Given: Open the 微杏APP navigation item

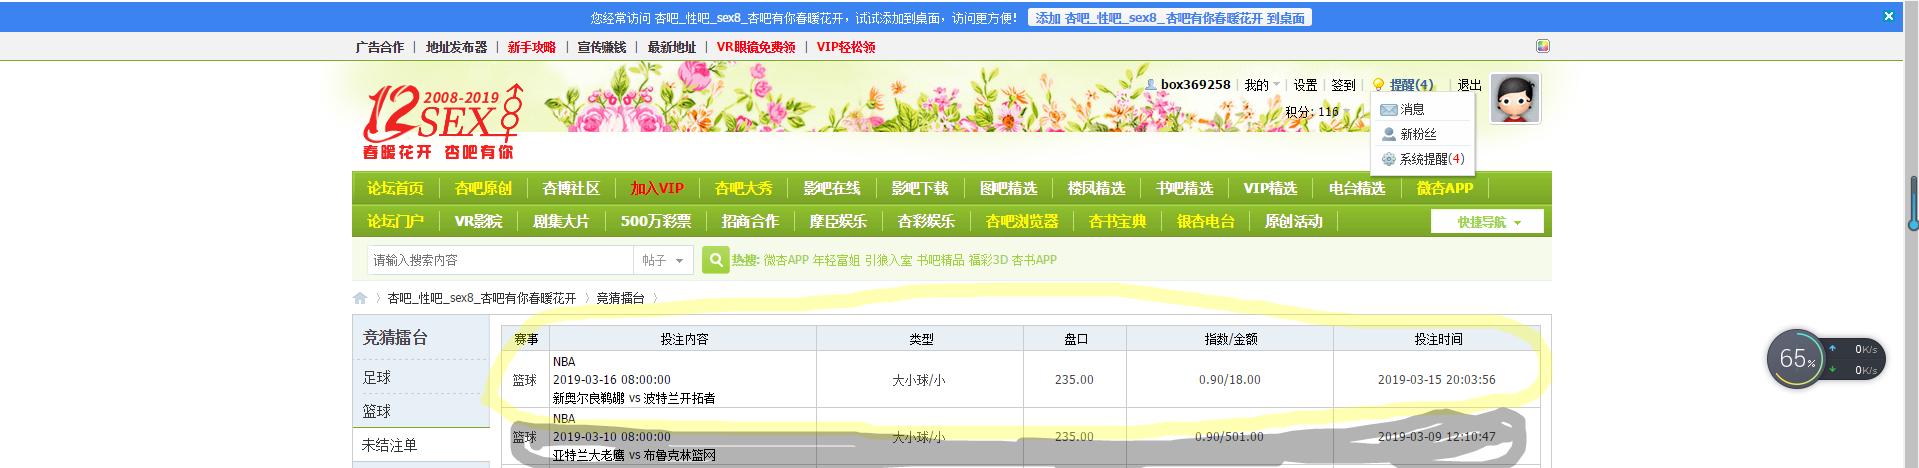Looking at the screenshot, I should [x=1445, y=188].
